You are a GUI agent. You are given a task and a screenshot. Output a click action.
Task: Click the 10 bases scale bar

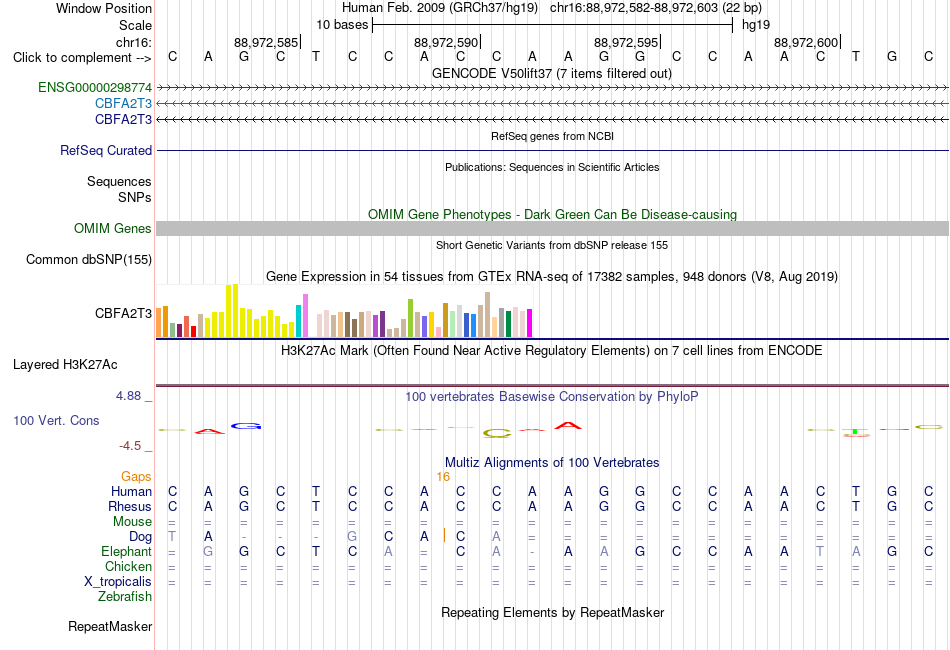click(x=552, y=25)
